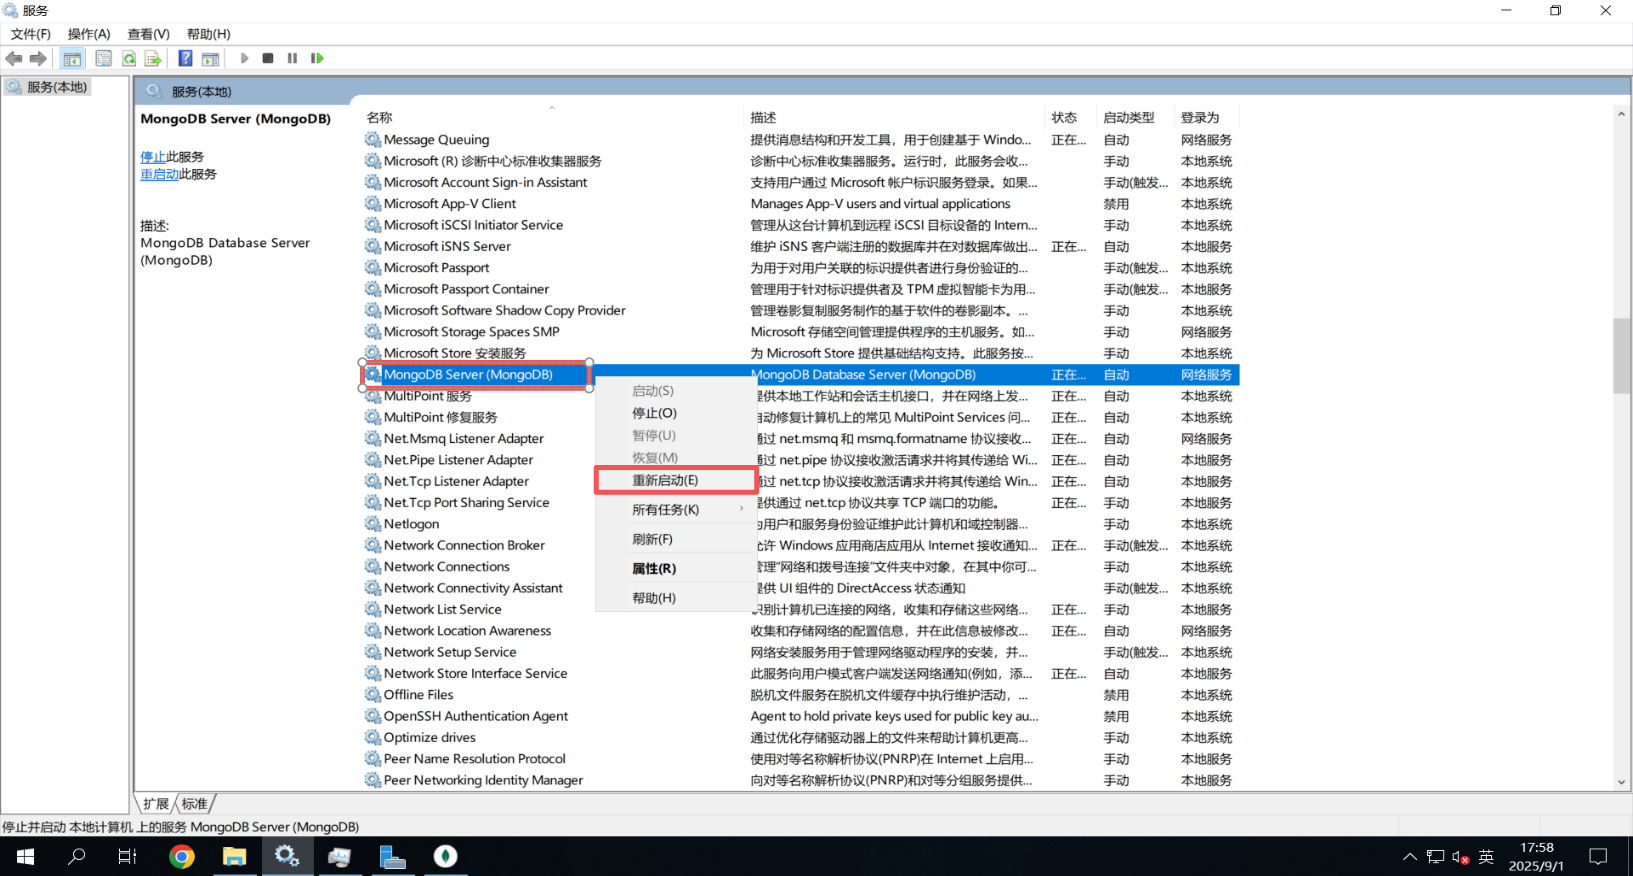Screen dimensions: 1633x876
Task: Select the Microsoft App-V Client gear icon
Action: point(373,204)
